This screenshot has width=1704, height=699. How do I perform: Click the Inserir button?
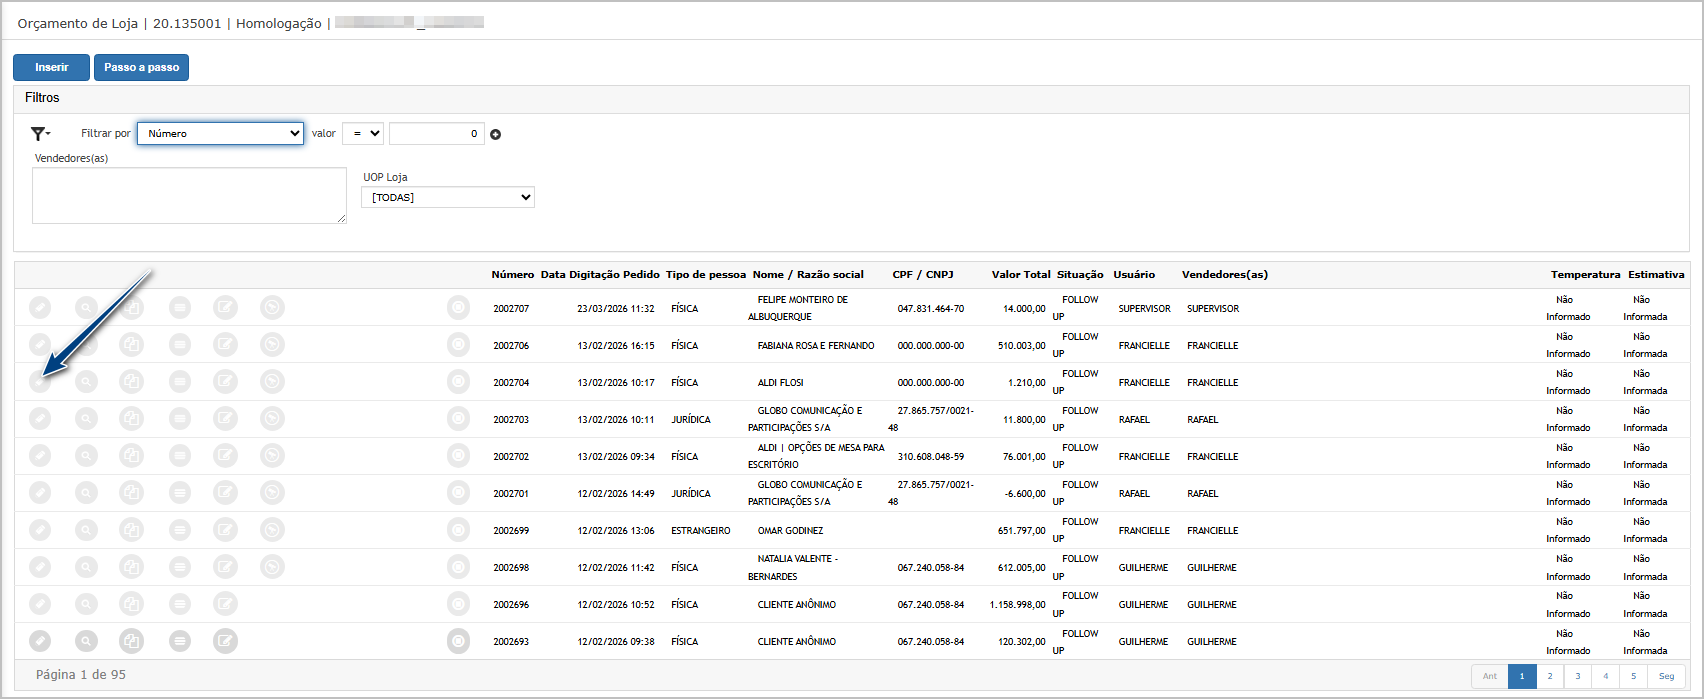coord(51,67)
